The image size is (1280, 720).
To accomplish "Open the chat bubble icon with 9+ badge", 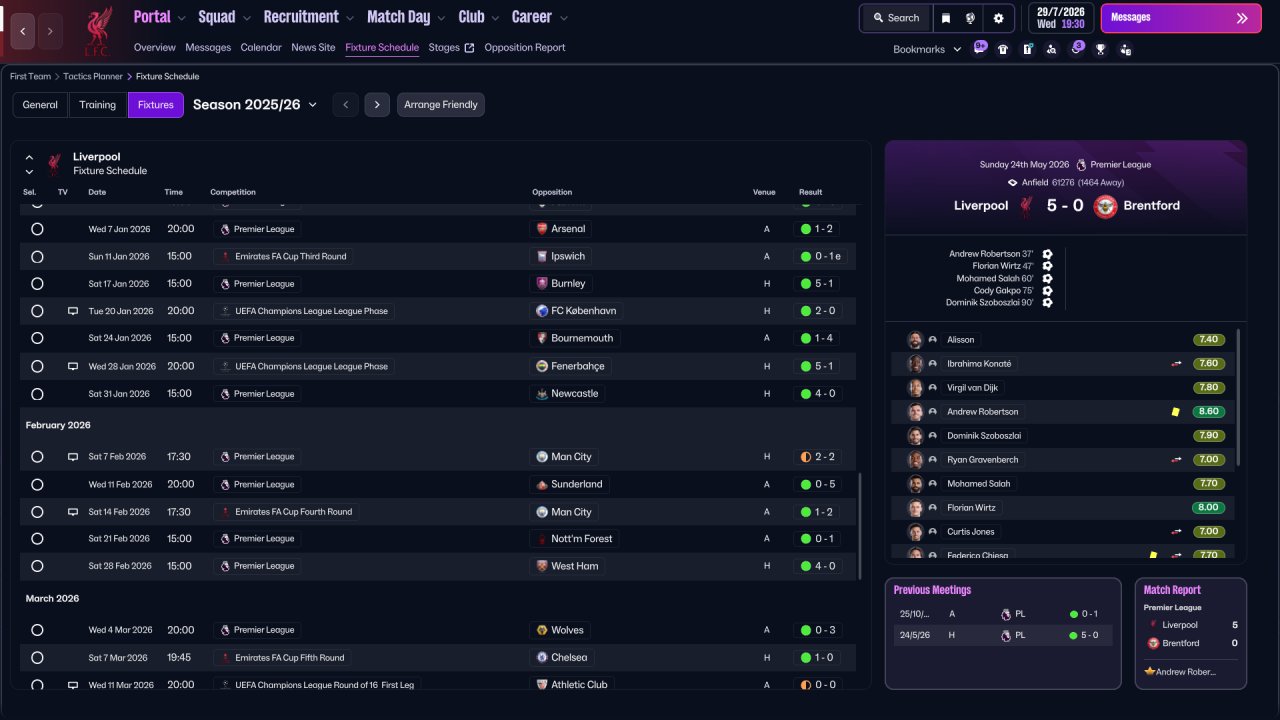I will coord(980,48).
